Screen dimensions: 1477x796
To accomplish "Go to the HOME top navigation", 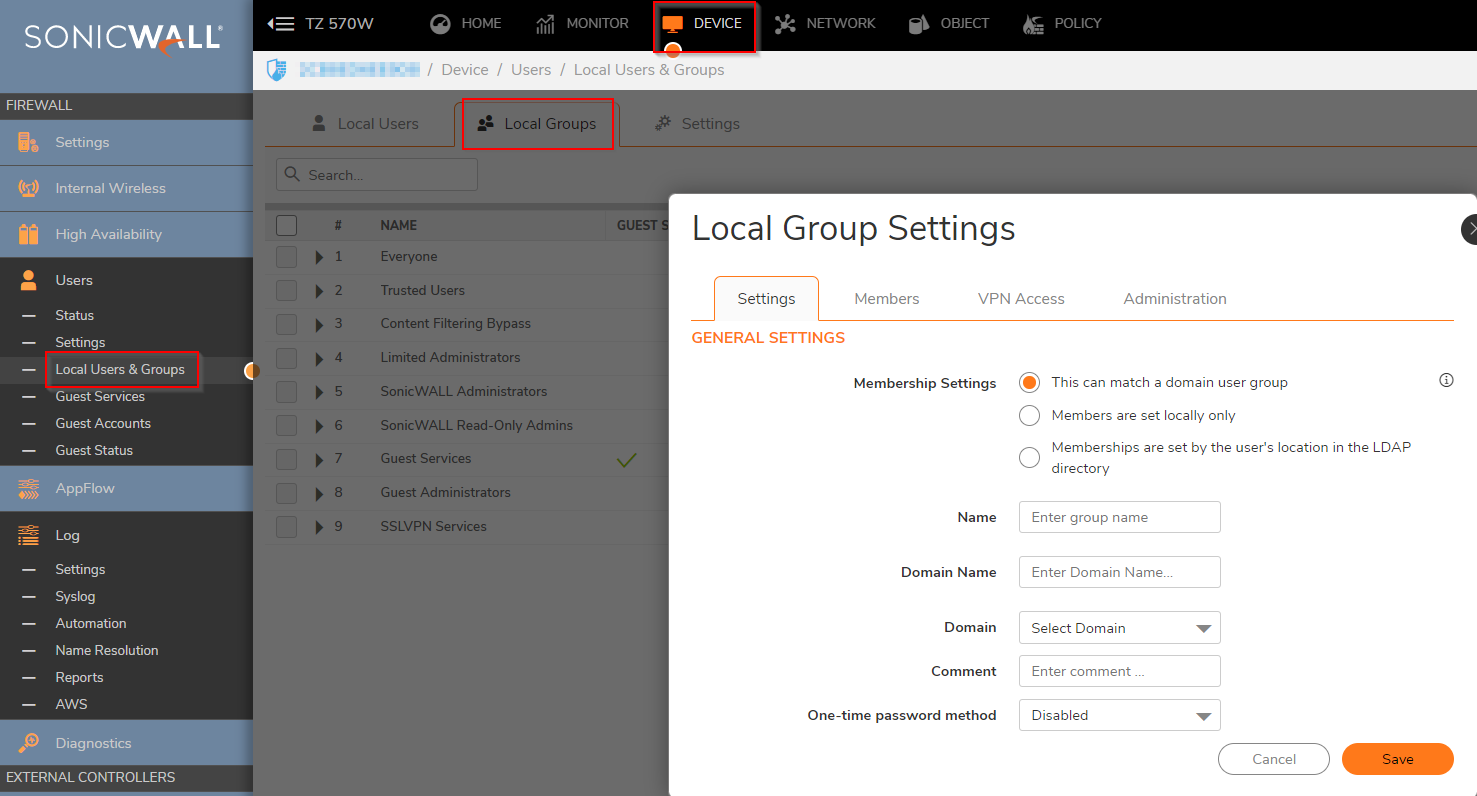I will (466, 23).
